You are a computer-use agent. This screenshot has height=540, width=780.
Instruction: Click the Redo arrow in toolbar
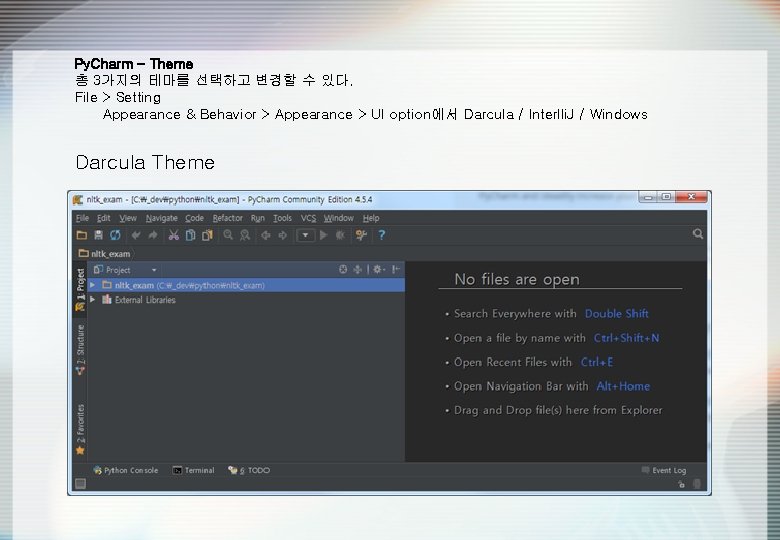[x=153, y=235]
